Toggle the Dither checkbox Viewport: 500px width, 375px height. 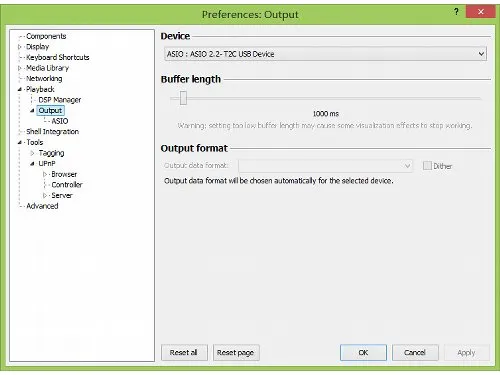point(427,166)
